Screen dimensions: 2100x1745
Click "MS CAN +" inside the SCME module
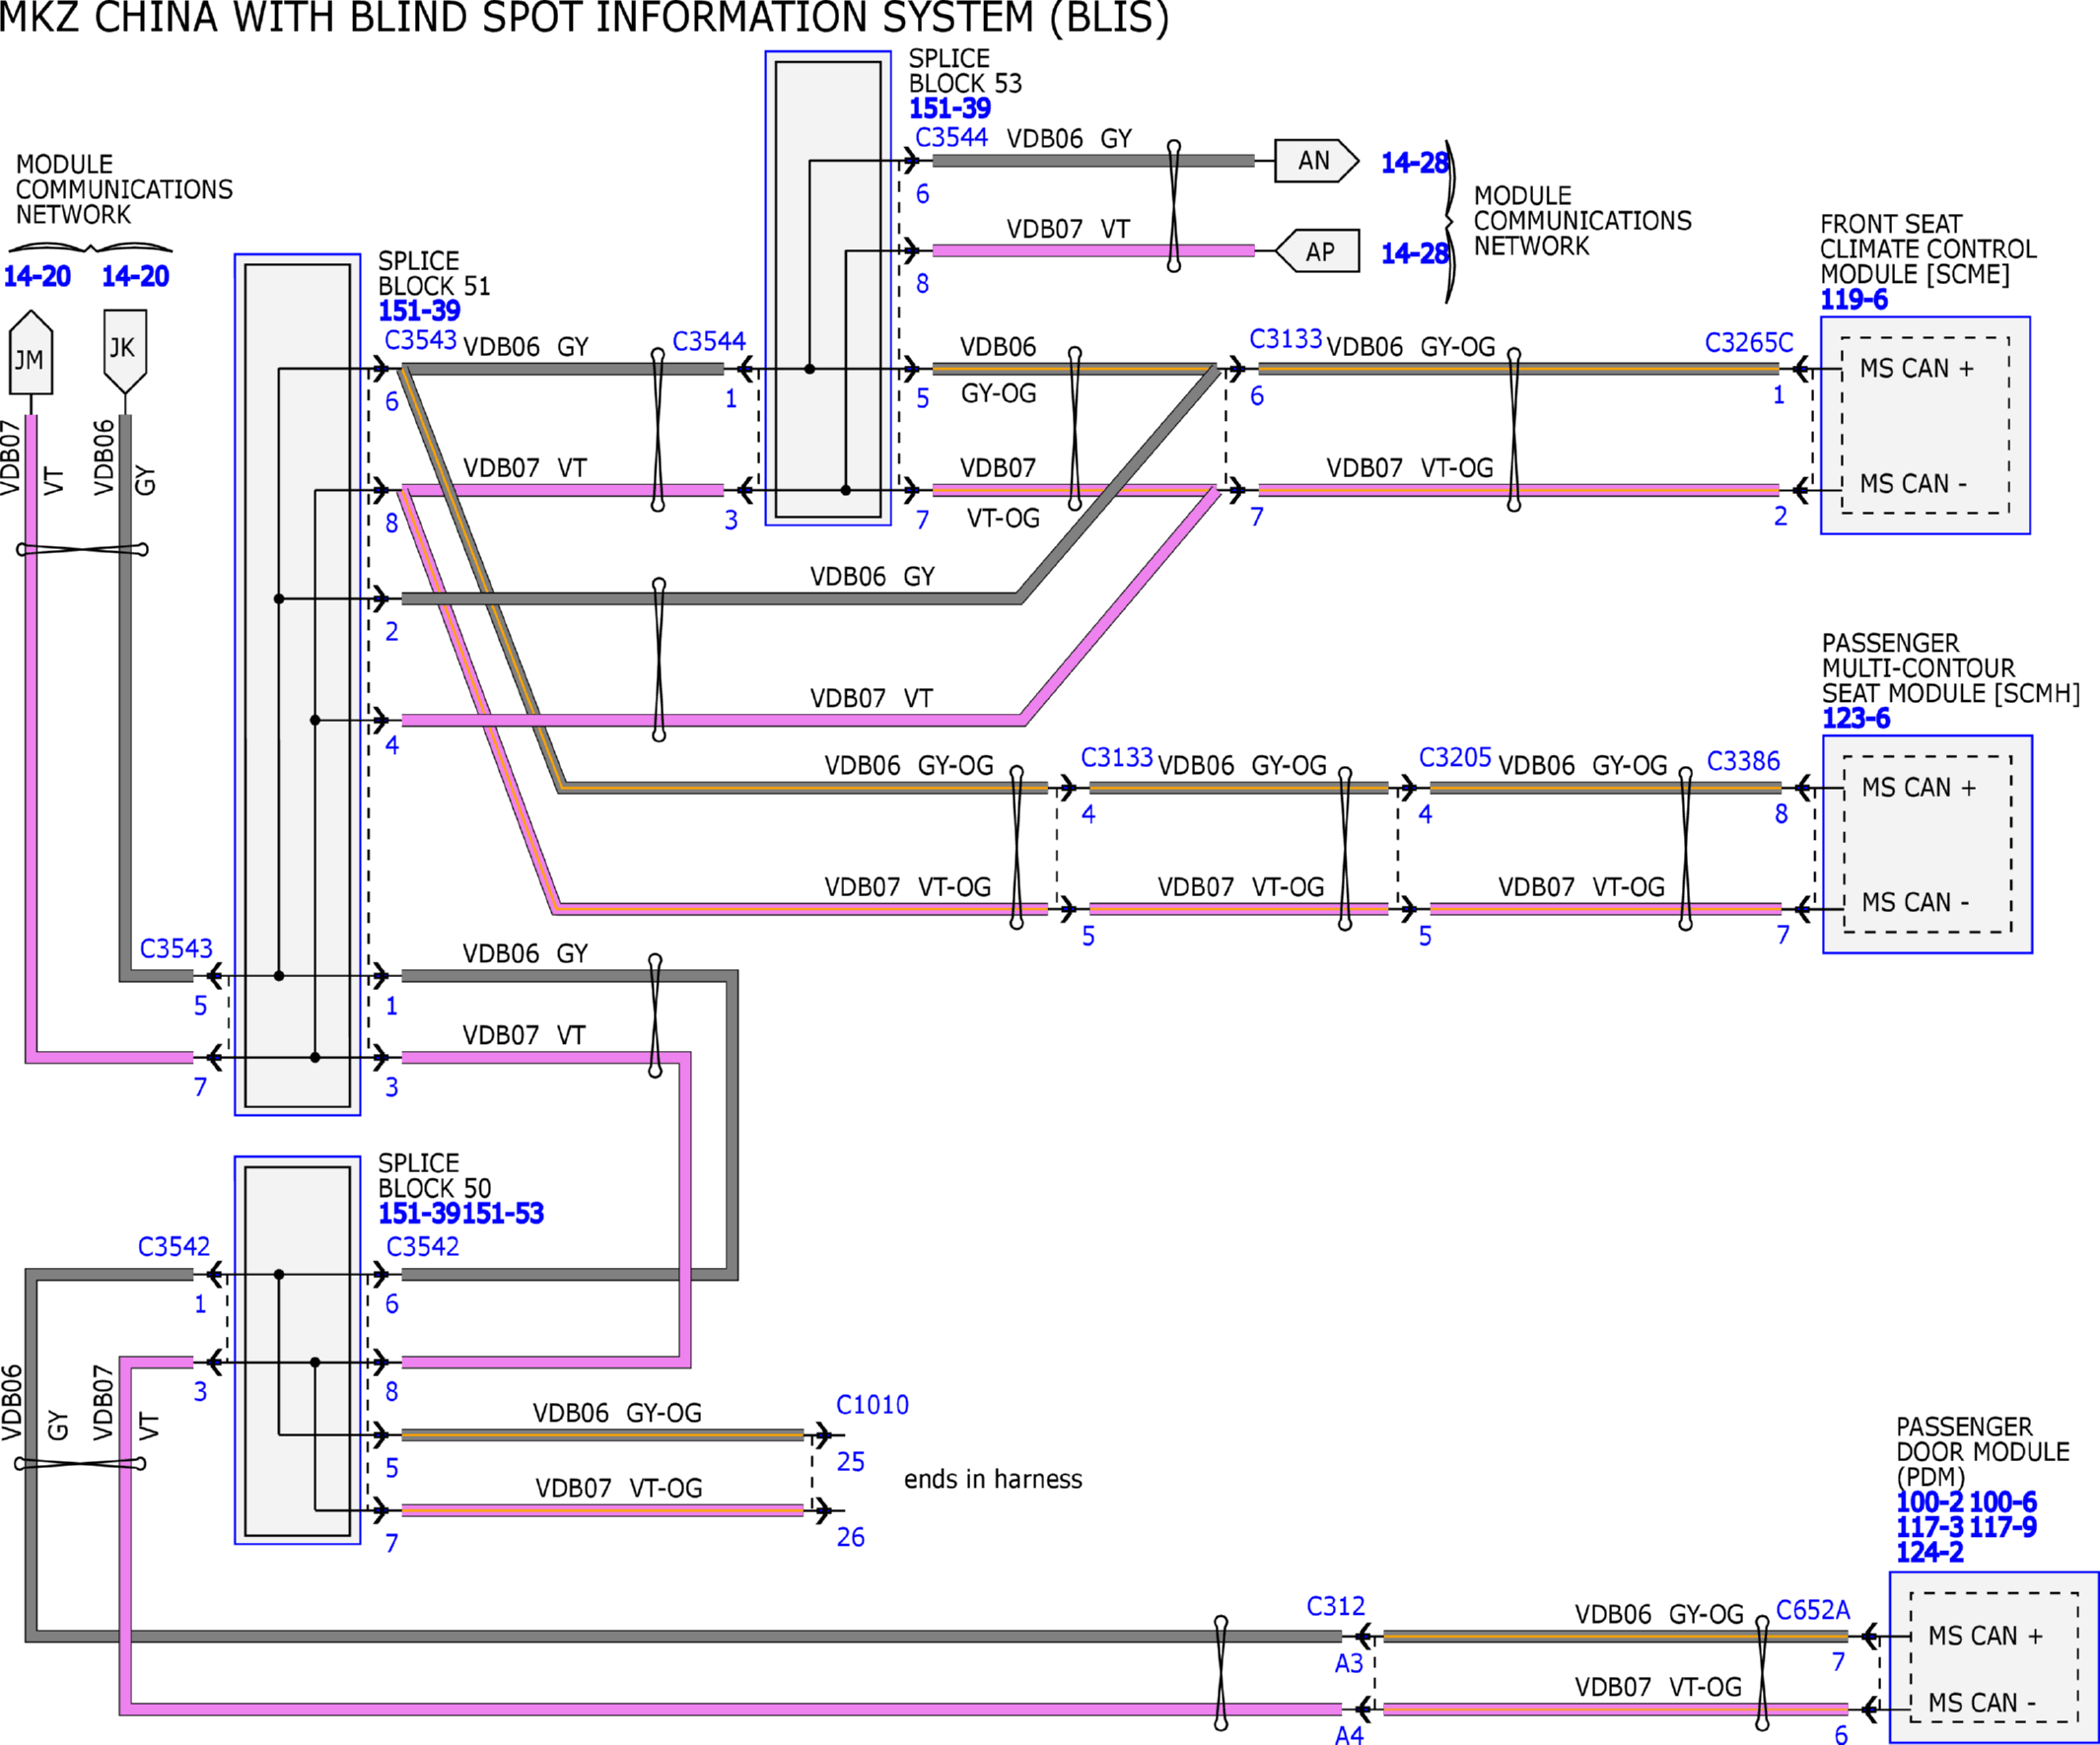1917,369
